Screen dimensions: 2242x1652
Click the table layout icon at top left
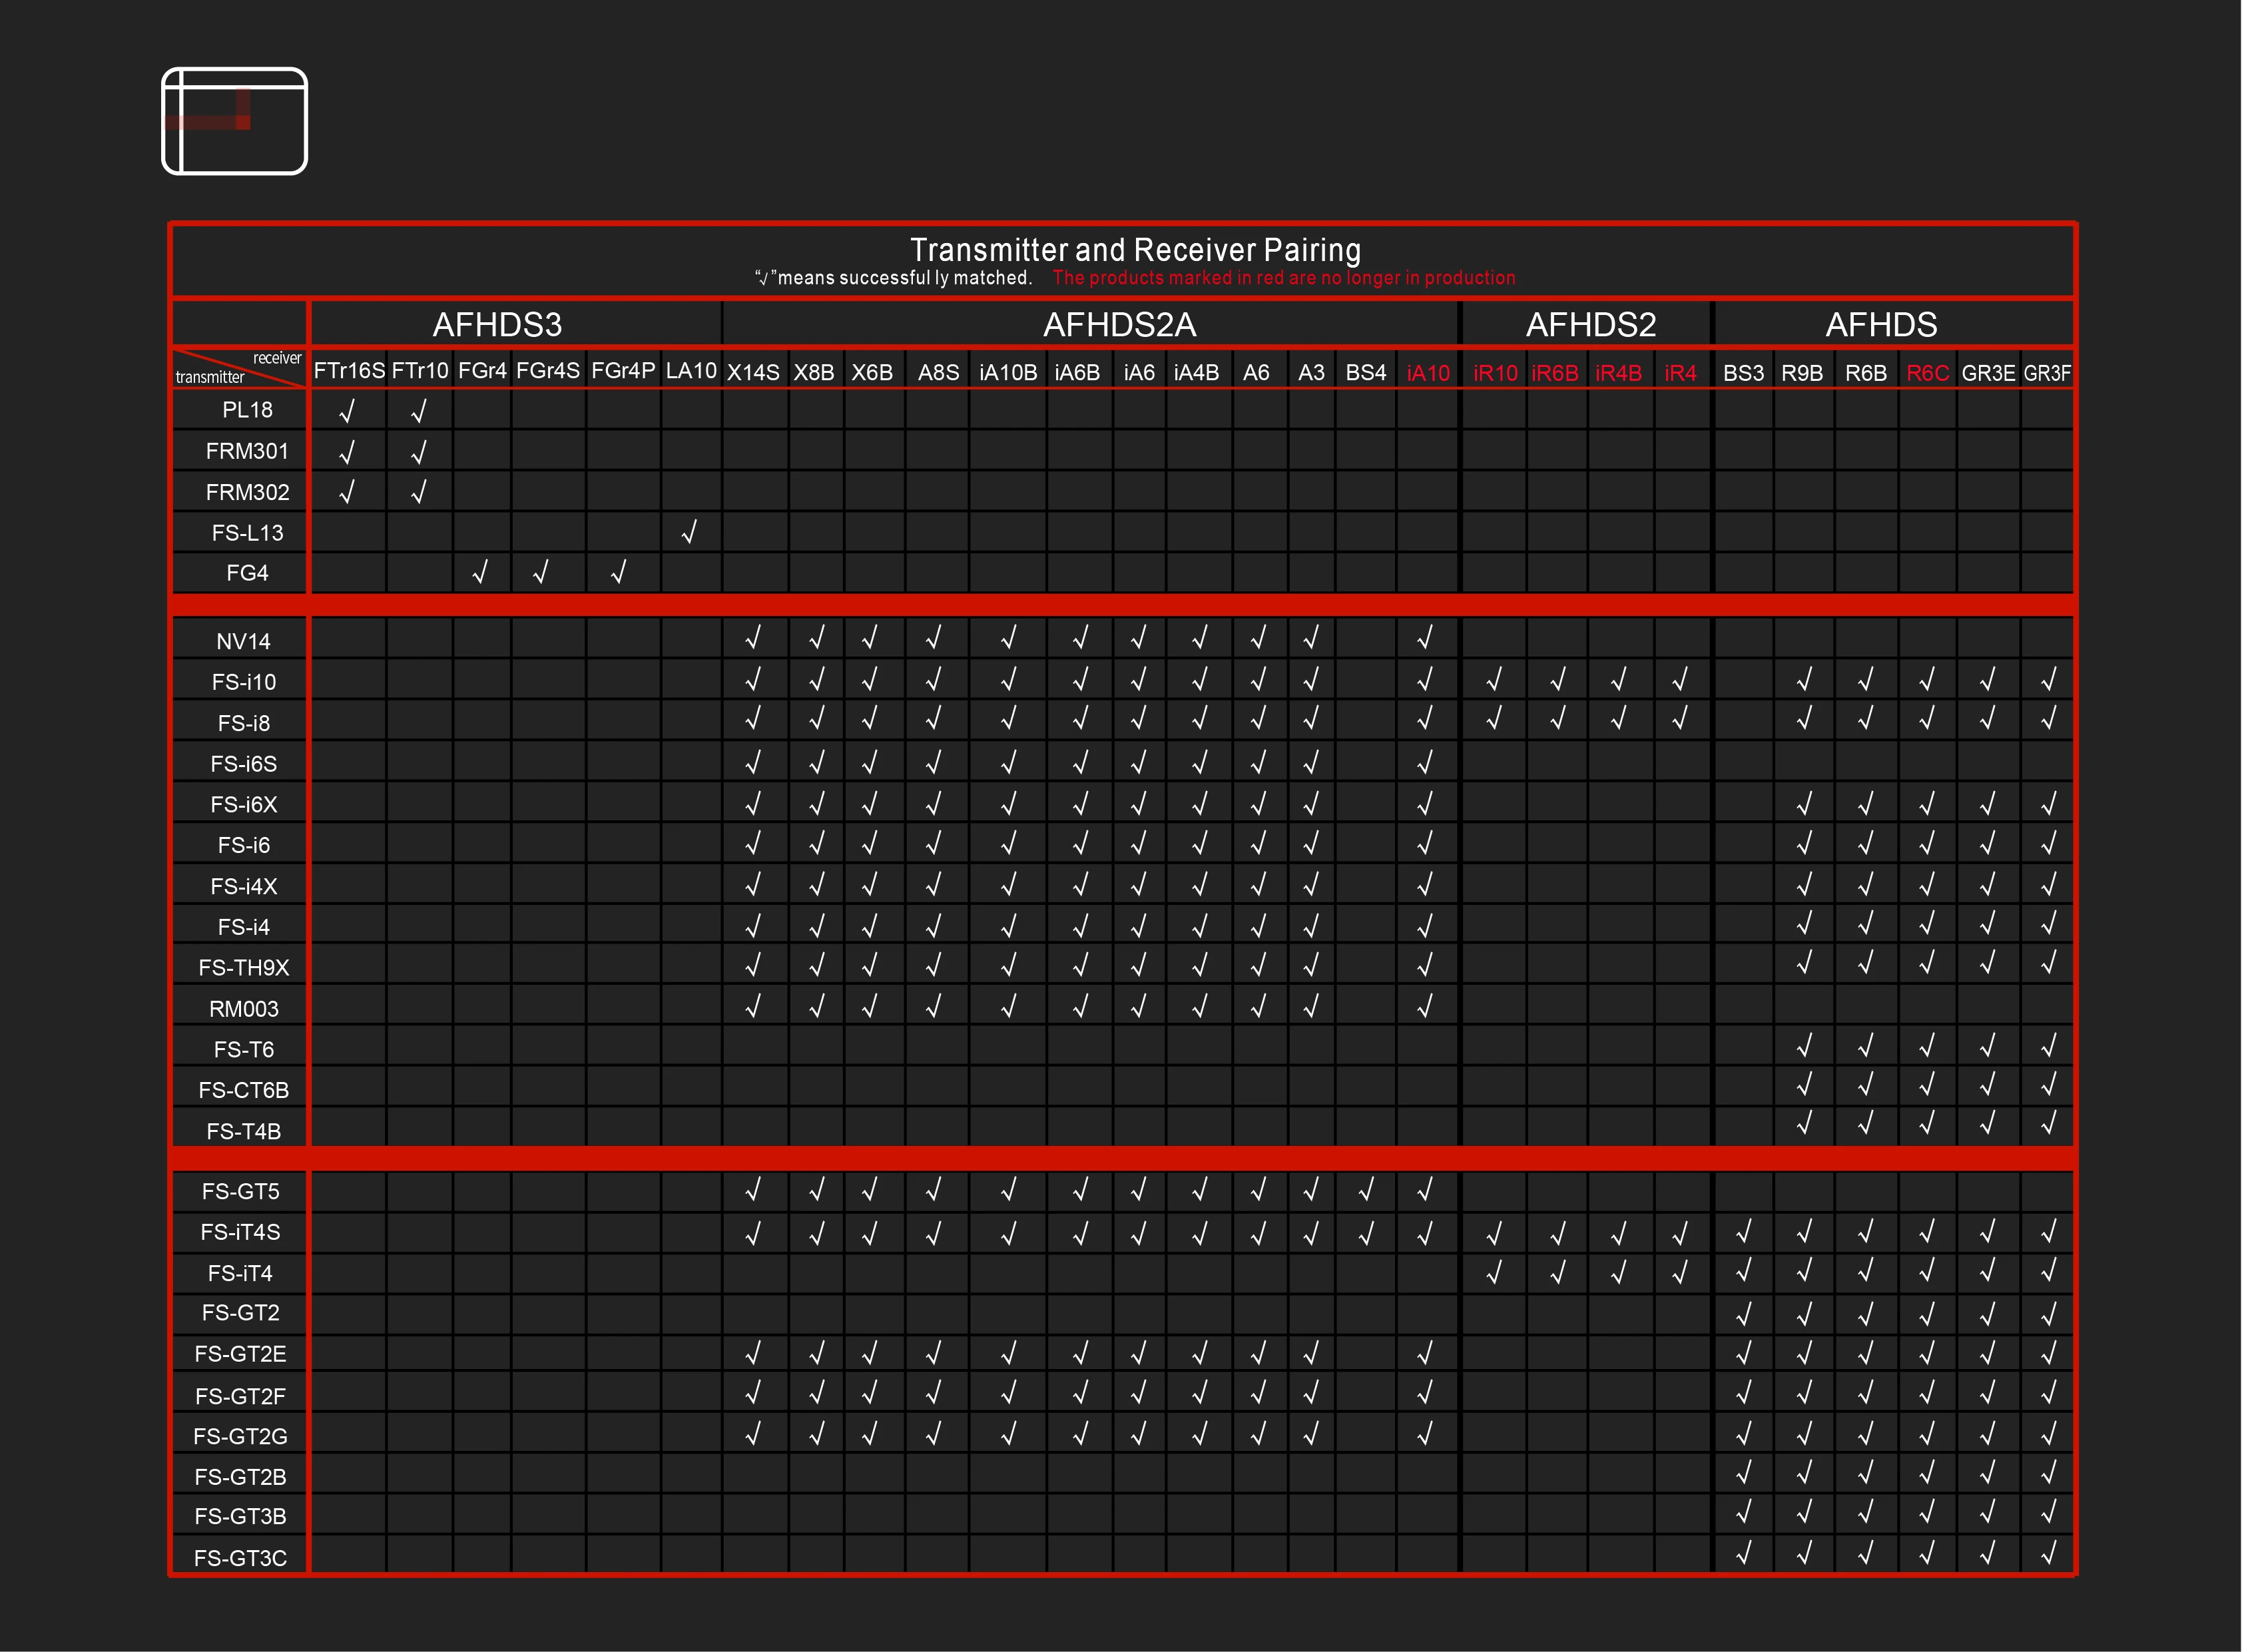(x=234, y=121)
